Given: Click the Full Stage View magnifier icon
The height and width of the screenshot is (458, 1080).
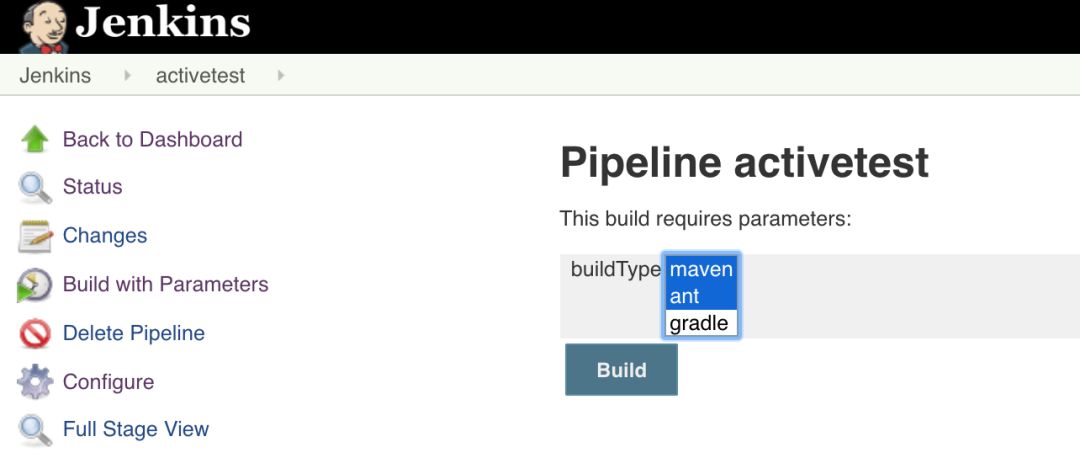Looking at the screenshot, I should pos(35,430).
